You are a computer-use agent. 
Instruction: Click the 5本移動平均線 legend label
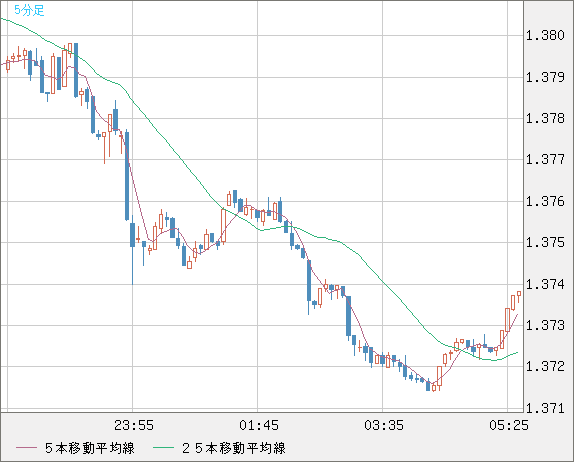click(90, 448)
